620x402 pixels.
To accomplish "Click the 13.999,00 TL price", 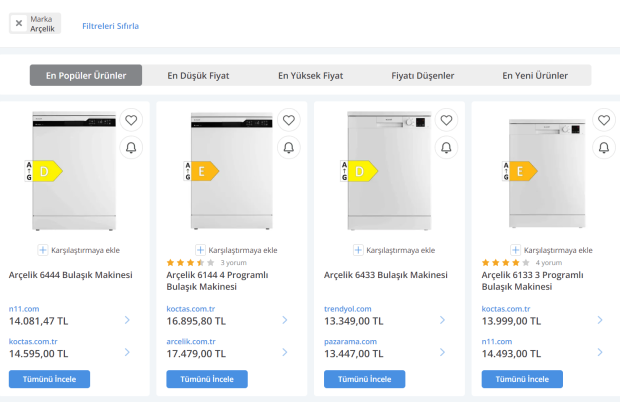I will coord(511,321).
